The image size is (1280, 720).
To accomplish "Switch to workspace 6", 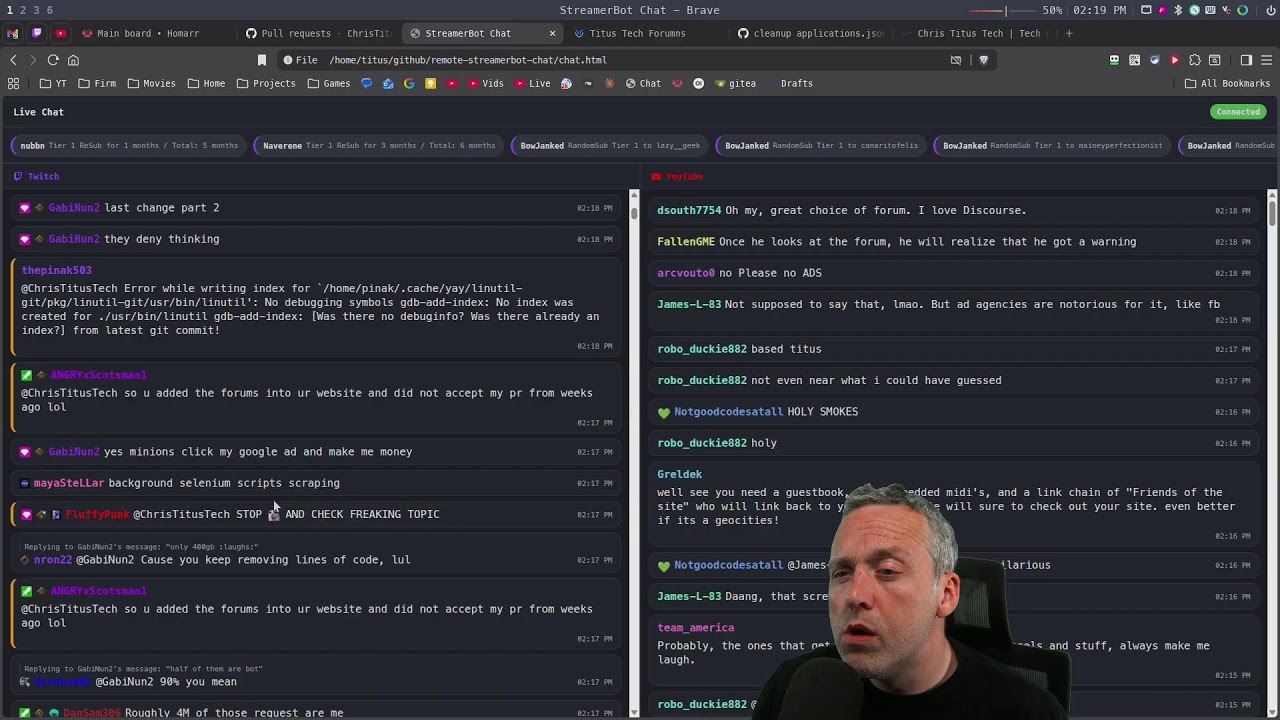I will (49, 10).
